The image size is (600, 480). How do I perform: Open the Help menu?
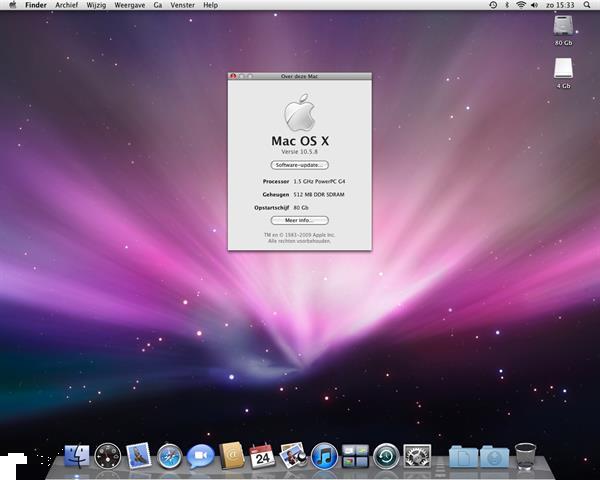210,5
